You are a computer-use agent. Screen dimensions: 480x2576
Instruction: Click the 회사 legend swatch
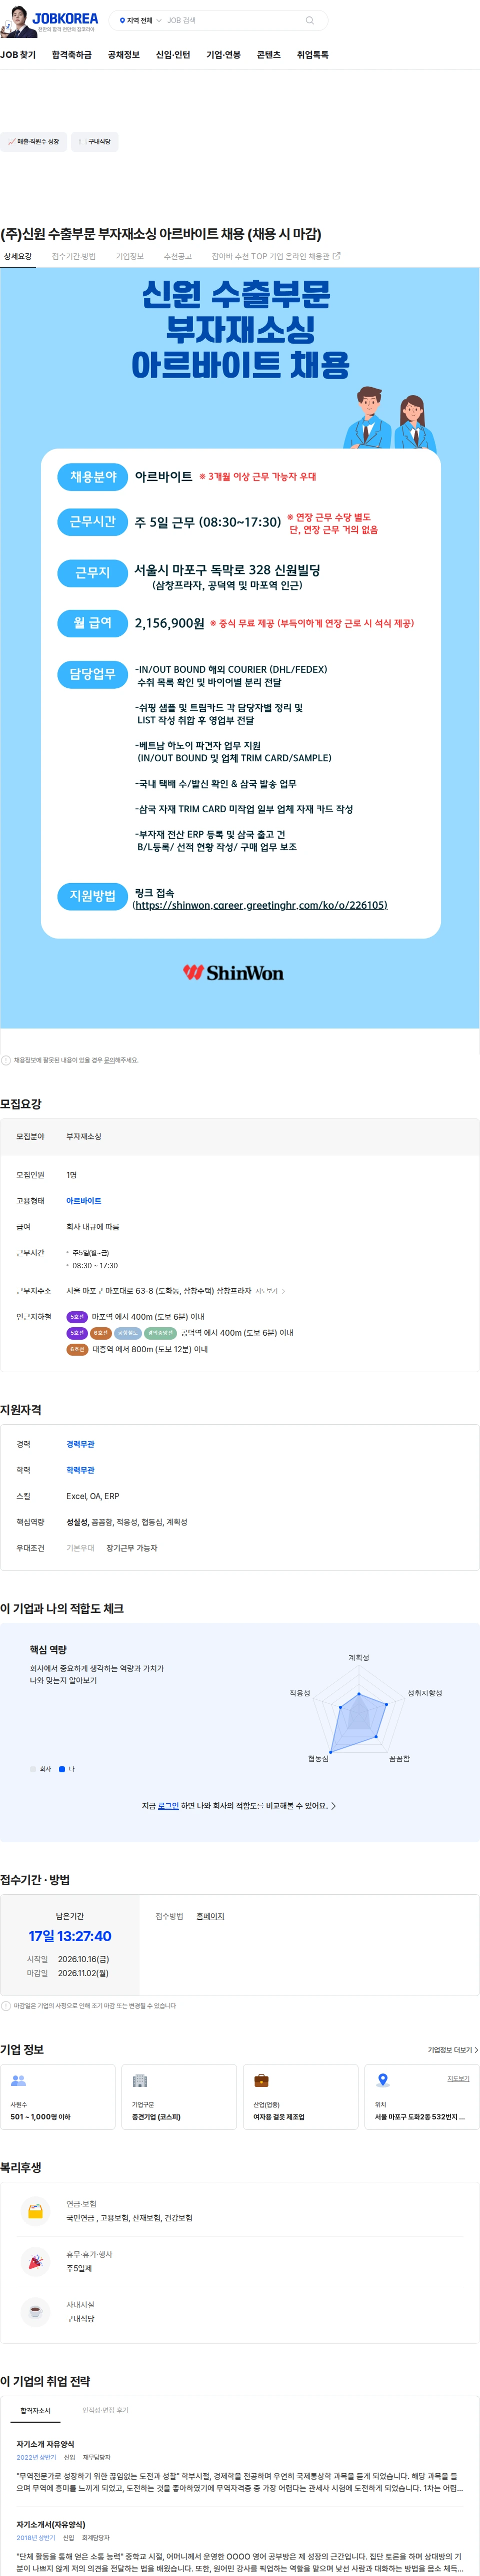(x=33, y=1769)
